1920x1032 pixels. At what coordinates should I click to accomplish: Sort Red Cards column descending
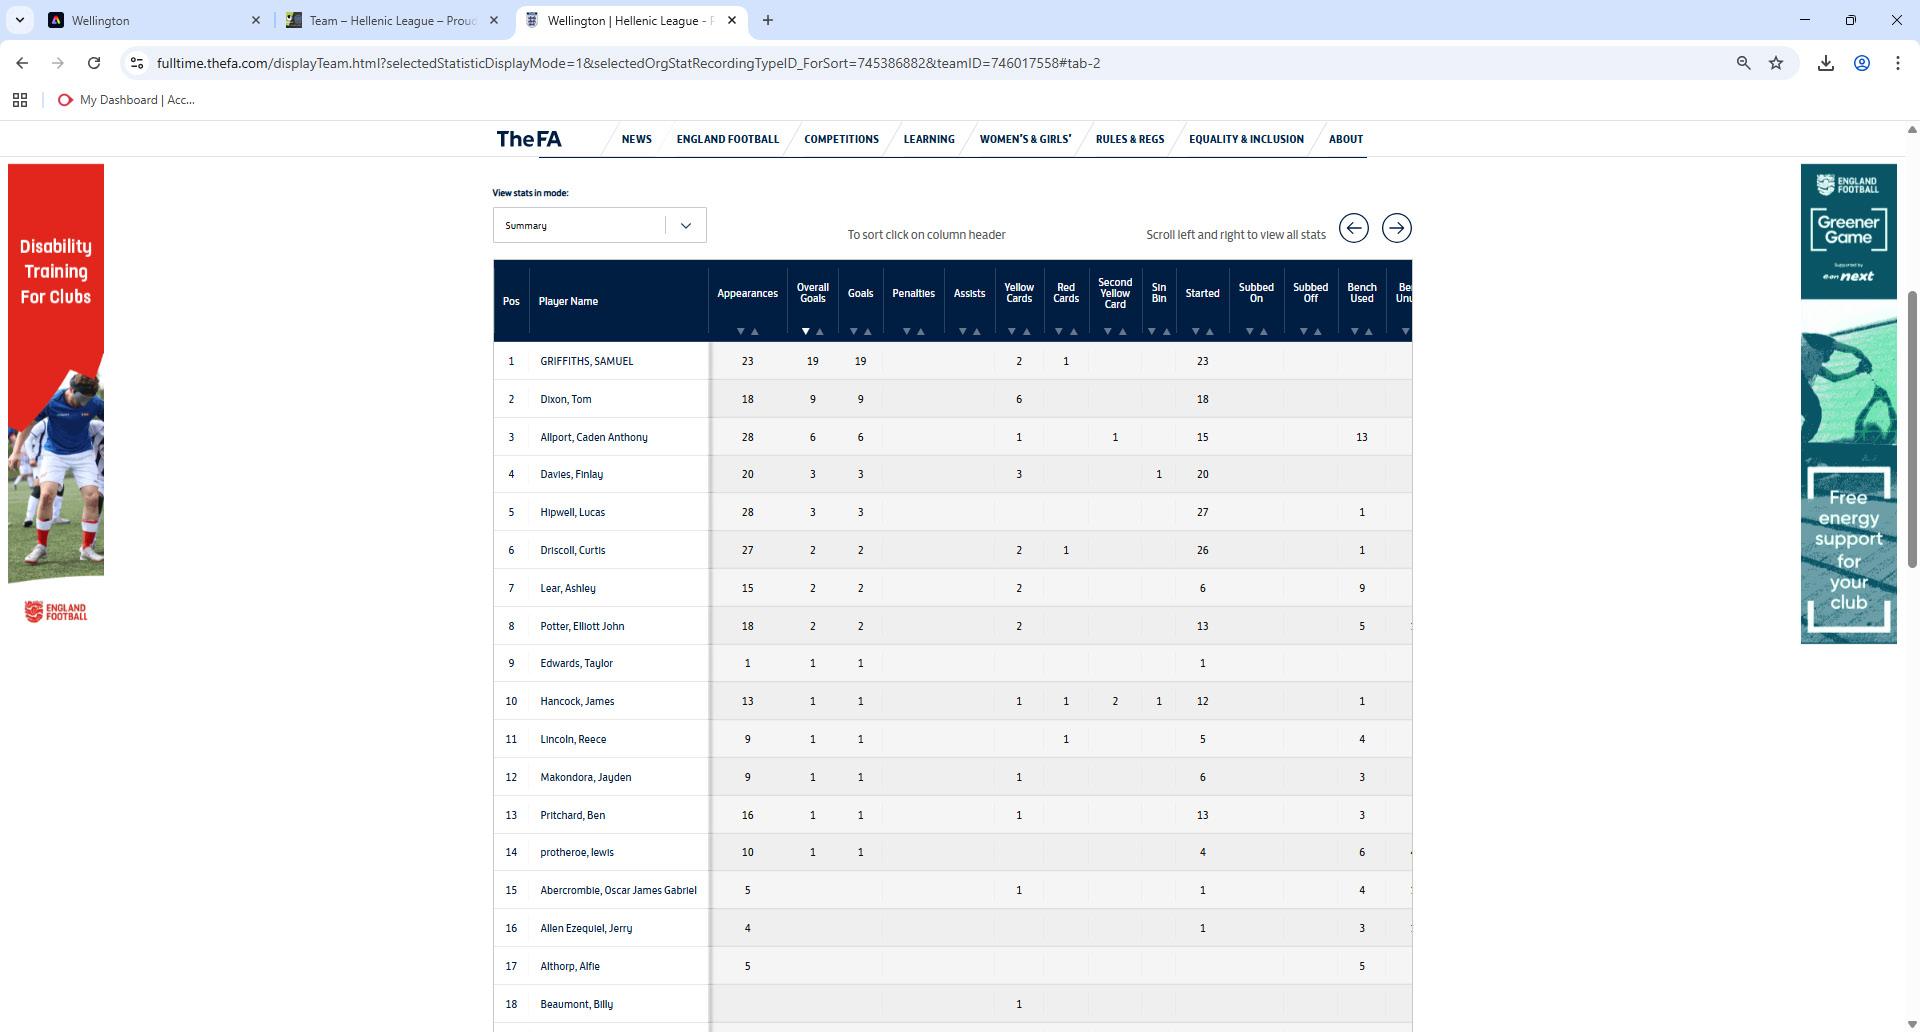tap(1059, 331)
